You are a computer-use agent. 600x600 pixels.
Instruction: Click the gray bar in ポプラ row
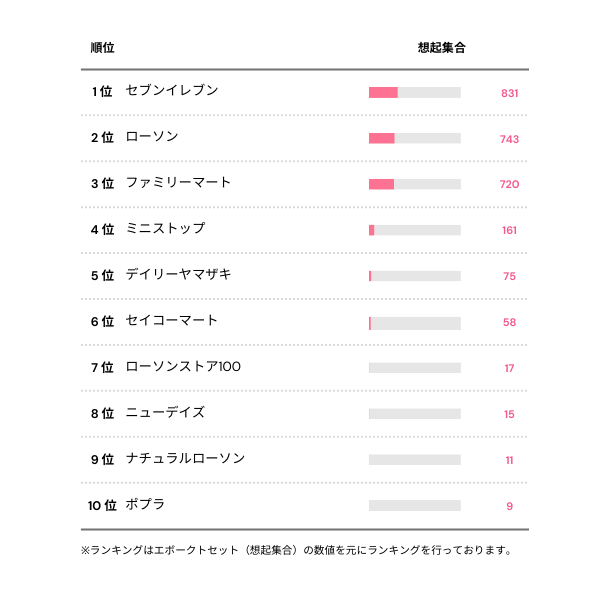pos(414,506)
